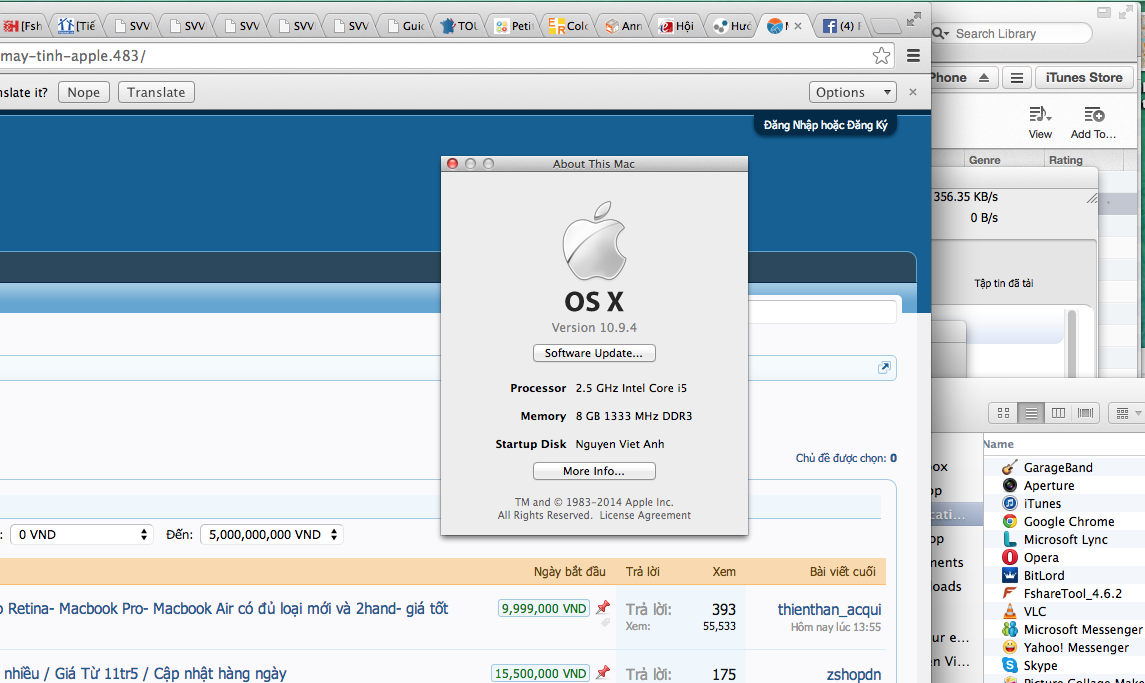This screenshot has width=1145, height=683.
Task: Click the pin icon beside 9,999,000 VND
Action: (602, 607)
